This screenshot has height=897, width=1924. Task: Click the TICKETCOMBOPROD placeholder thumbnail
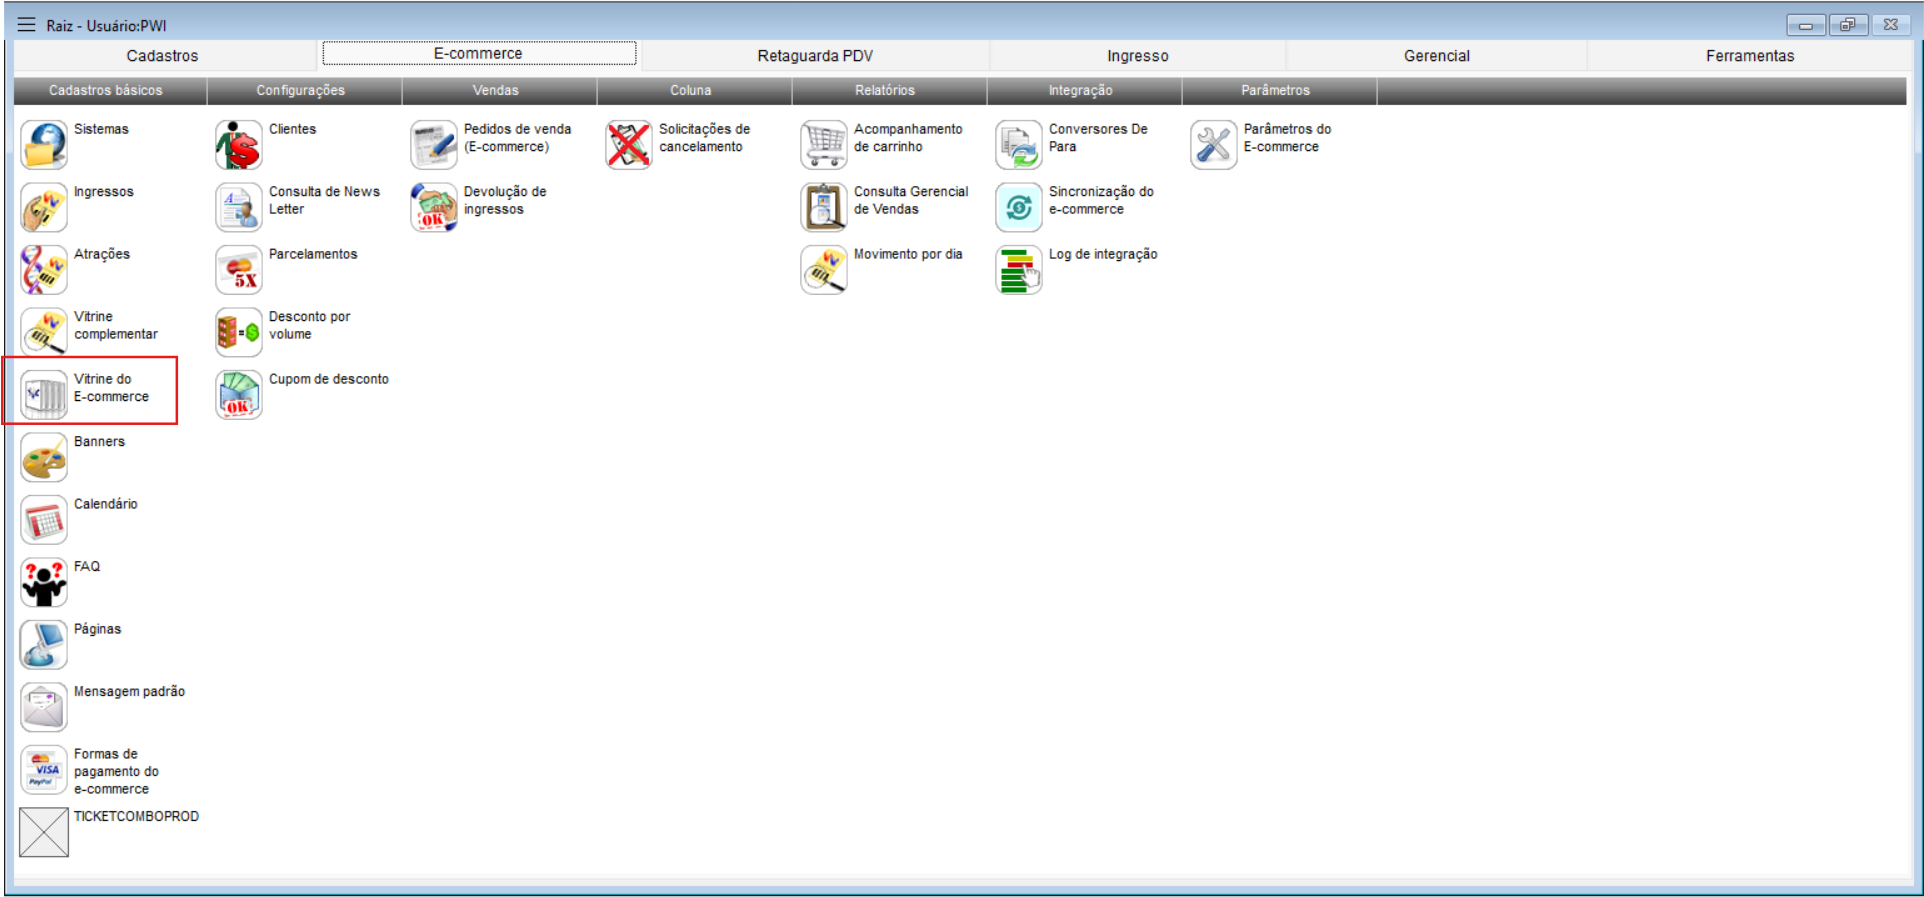(44, 832)
